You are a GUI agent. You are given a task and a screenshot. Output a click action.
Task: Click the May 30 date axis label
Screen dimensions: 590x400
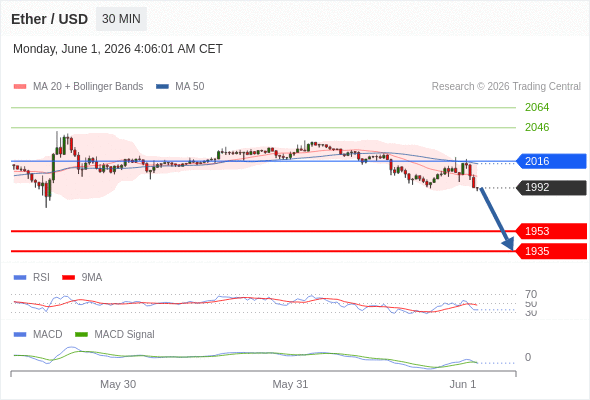(x=118, y=384)
